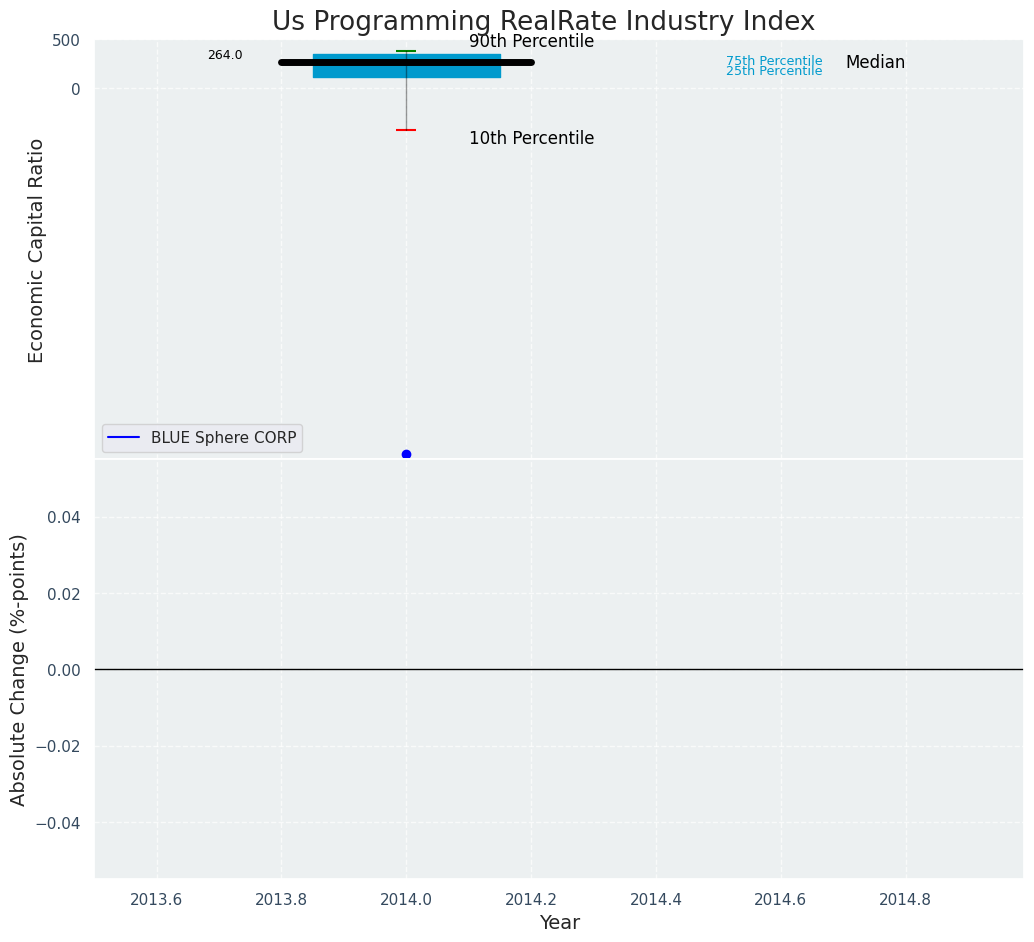This screenshot has height=942, width=1034.
Task: Click the blue BLUE Sphere CORP data point
Action: pyautogui.click(x=406, y=455)
